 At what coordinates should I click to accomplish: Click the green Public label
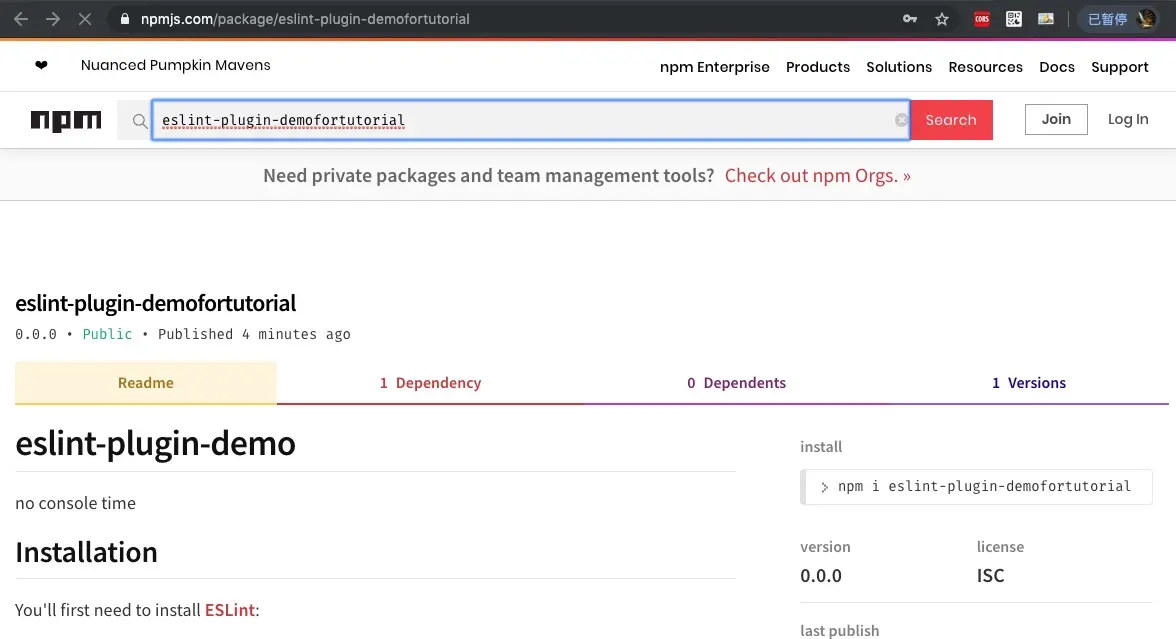(107, 334)
